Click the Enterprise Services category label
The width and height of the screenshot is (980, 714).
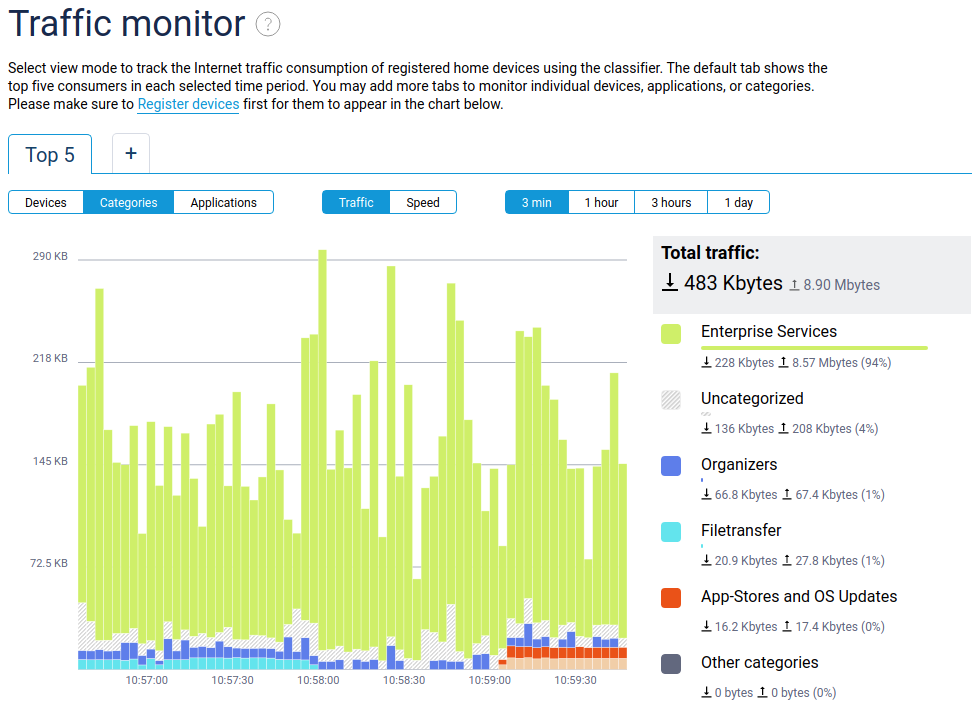(x=768, y=332)
